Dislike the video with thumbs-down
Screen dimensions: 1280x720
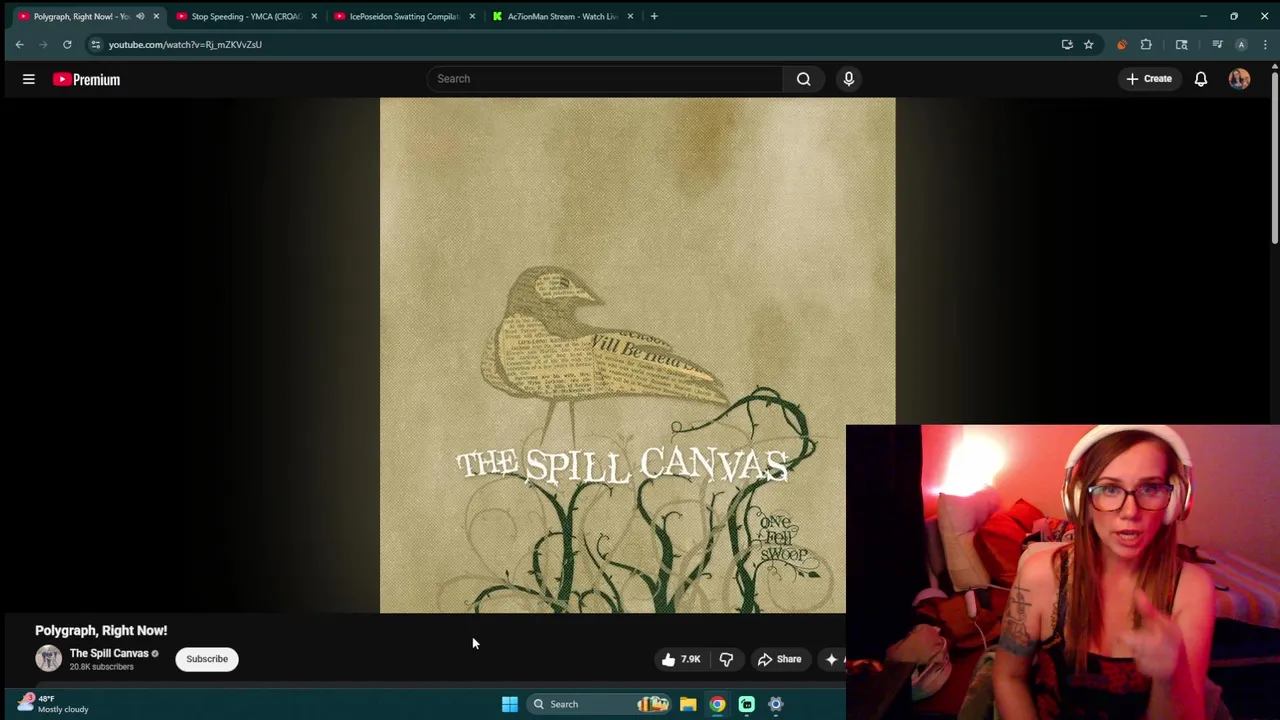coord(726,659)
